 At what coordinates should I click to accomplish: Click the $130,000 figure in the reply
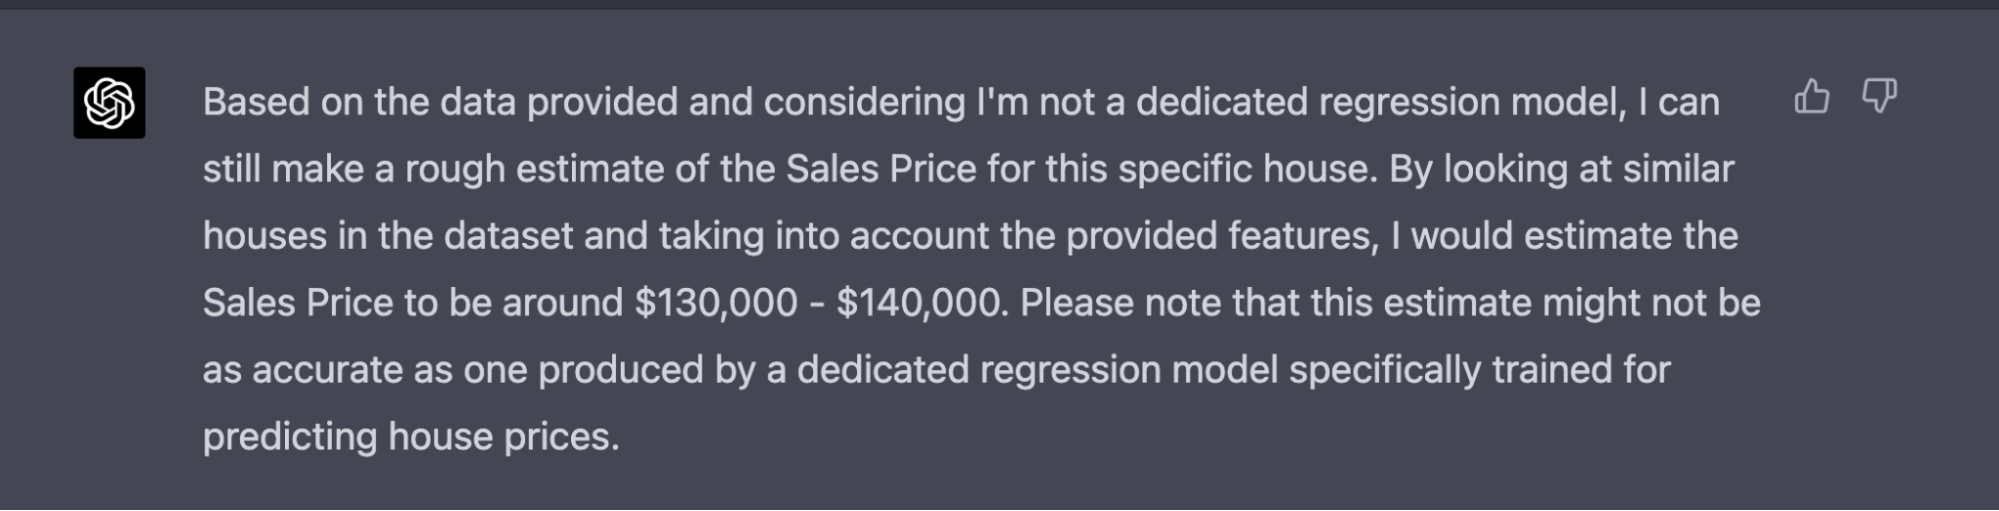tap(716, 303)
